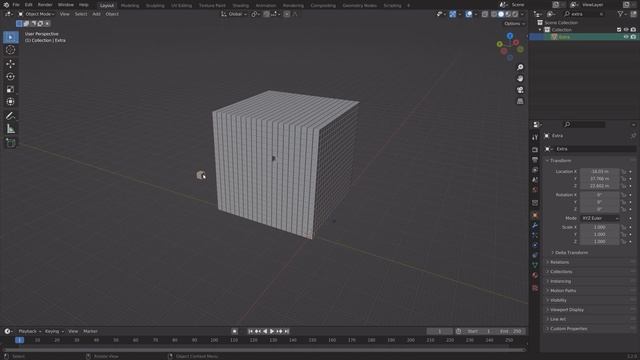Open XYZ Euler rotation mode dropdown

pos(600,218)
